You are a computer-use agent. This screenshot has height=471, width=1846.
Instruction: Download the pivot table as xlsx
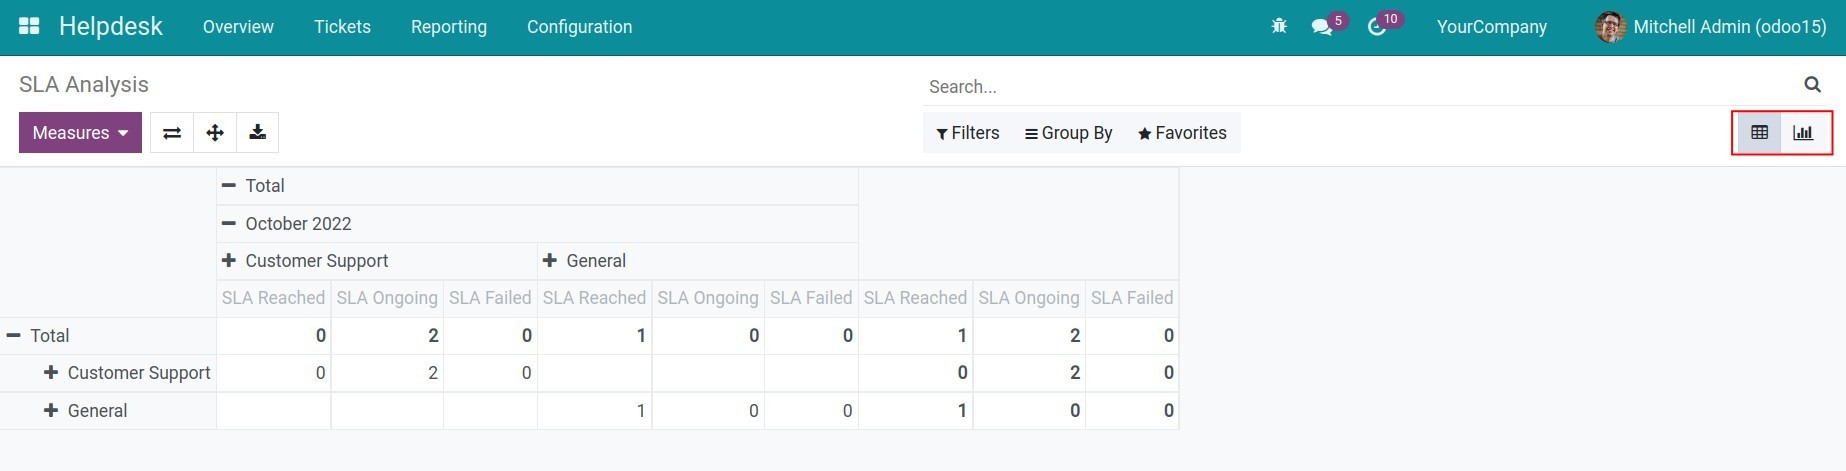click(x=257, y=133)
